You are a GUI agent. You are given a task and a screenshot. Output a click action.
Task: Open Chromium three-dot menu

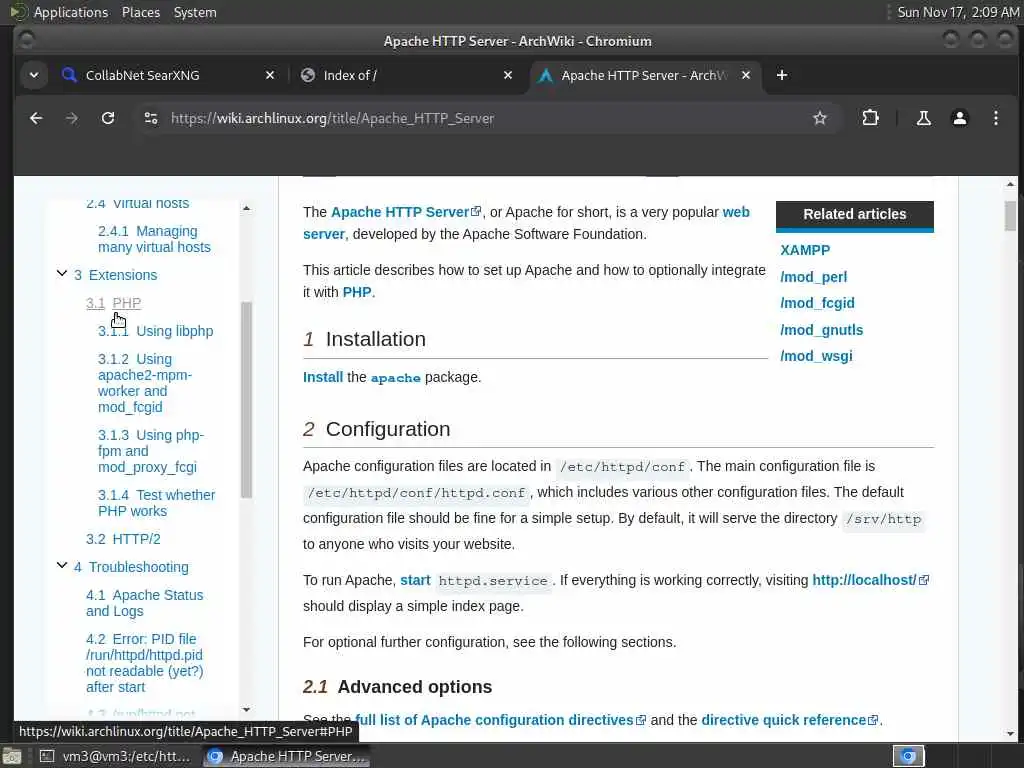click(995, 118)
